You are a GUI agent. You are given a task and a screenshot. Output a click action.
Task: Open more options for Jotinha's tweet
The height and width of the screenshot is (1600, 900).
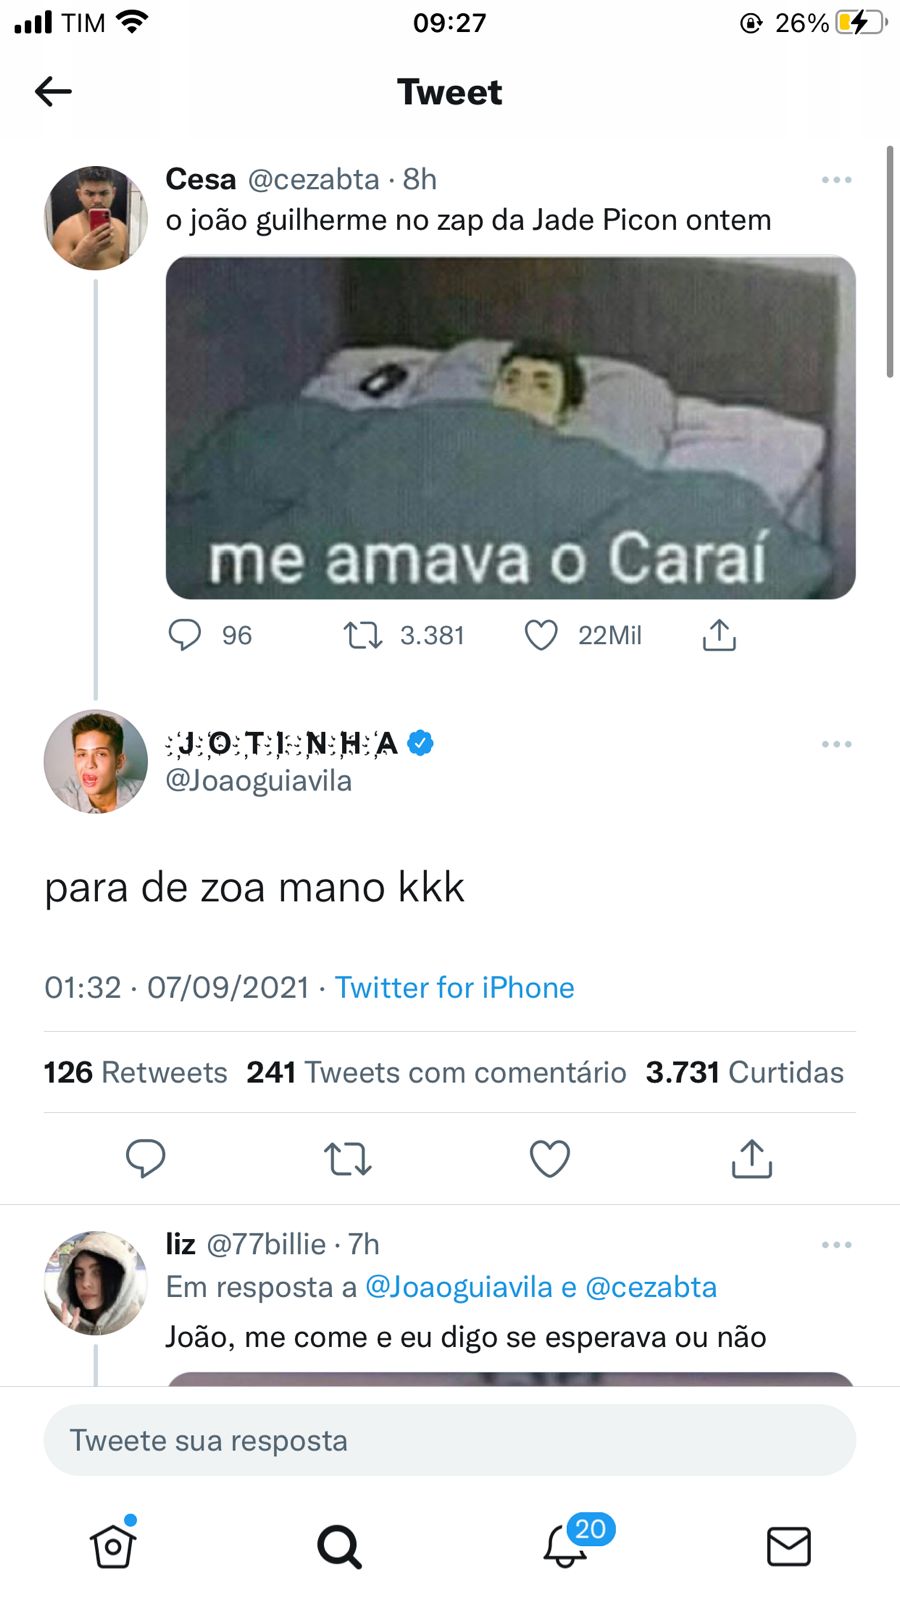(x=836, y=744)
